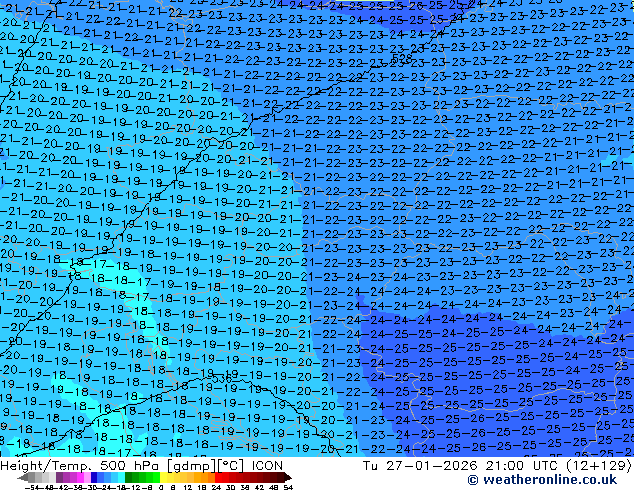Click the 536 contour height label
The image size is (634, 490).
pyautogui.click(x=222, y=379)
